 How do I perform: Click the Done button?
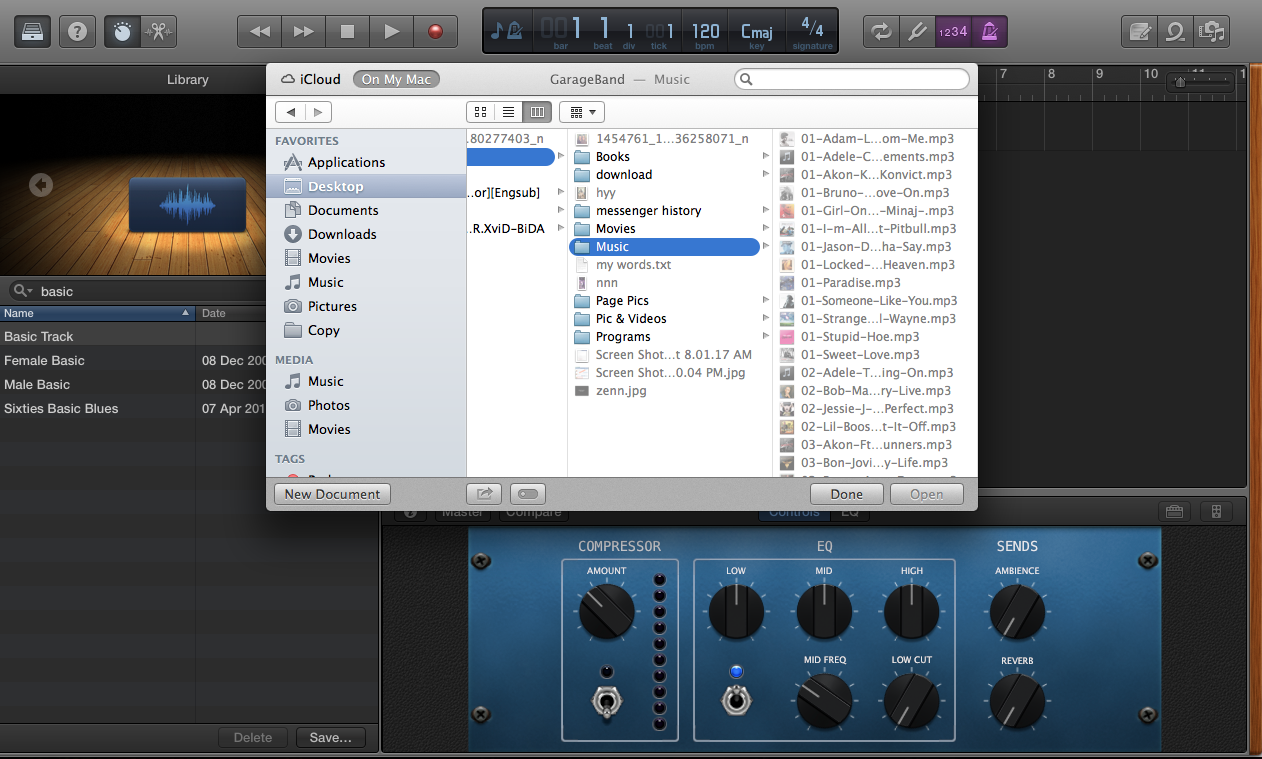click(x=846, y=494)
